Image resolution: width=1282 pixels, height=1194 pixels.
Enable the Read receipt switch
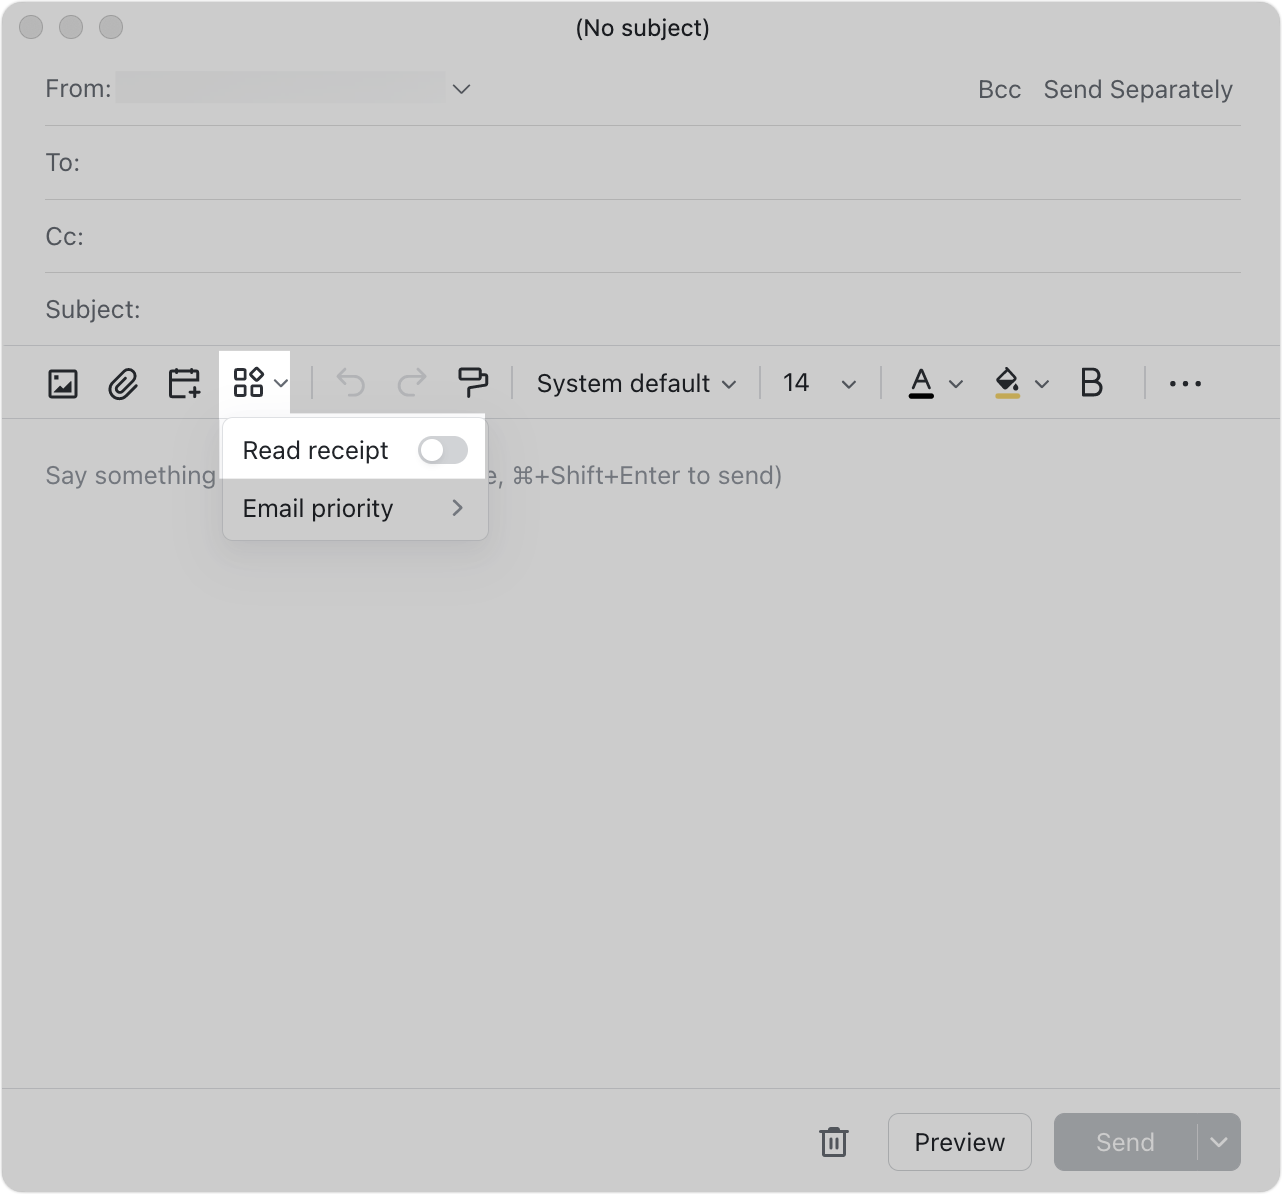(443, 450)
